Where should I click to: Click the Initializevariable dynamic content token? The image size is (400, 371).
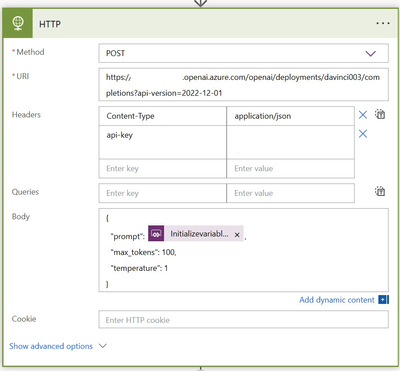click(x=196, y=233)
